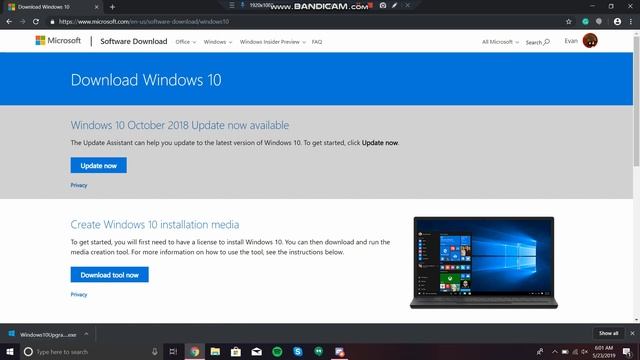Open the Action Center notifications icon

[x=627, y=351]
